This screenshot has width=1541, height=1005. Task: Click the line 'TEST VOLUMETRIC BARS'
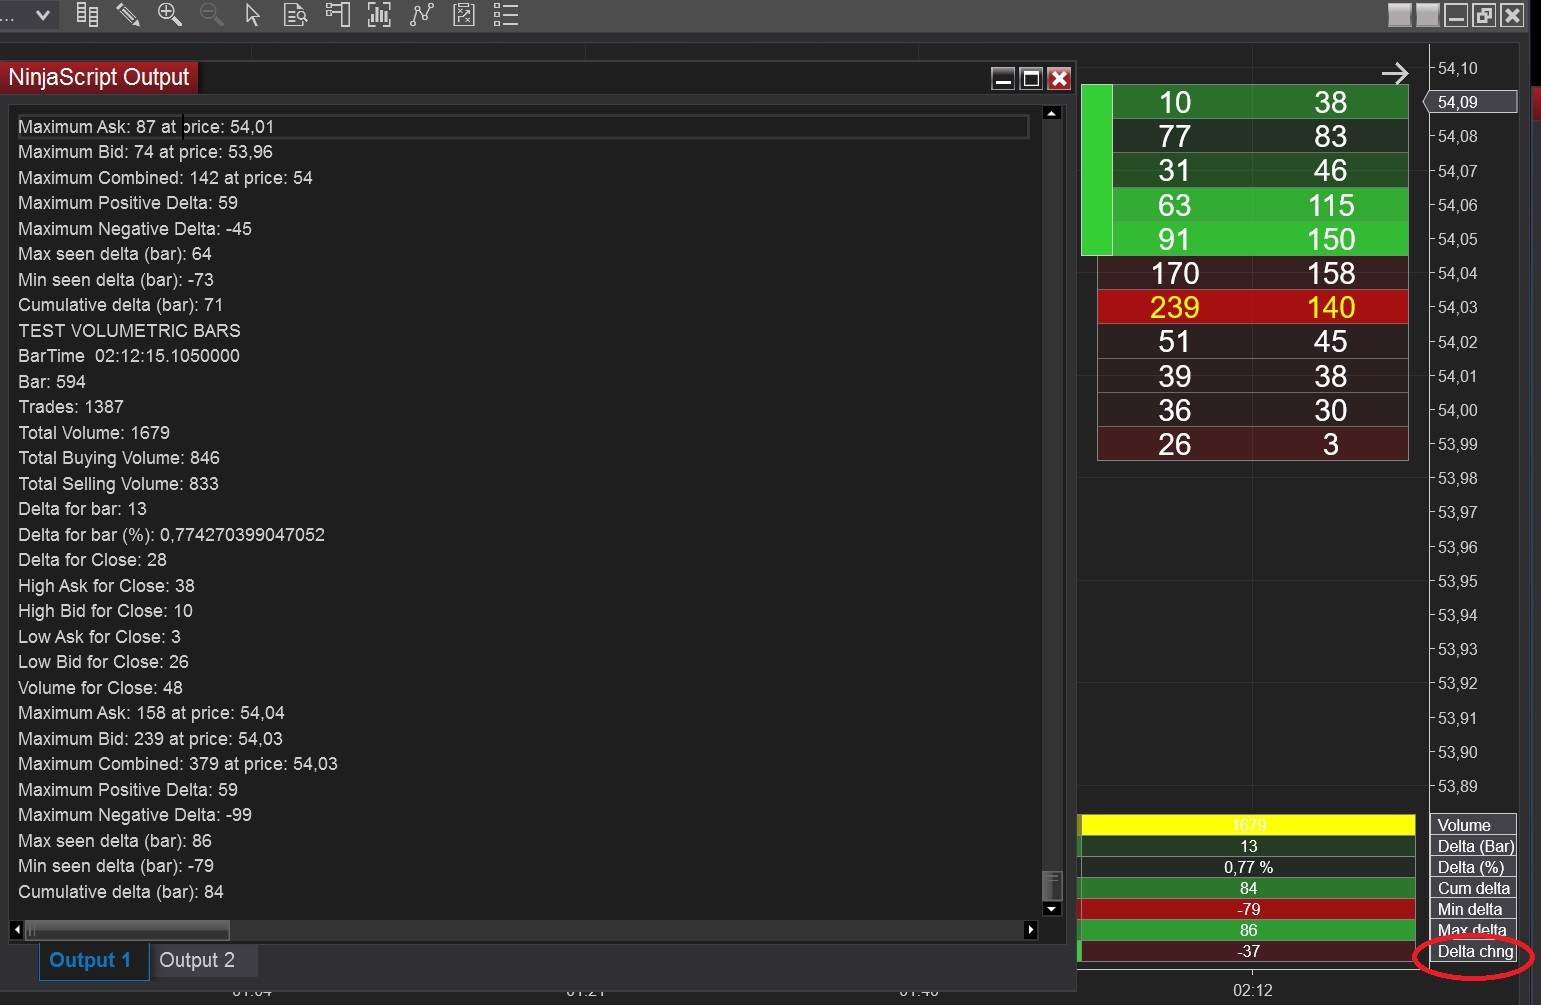click(129, 331)
